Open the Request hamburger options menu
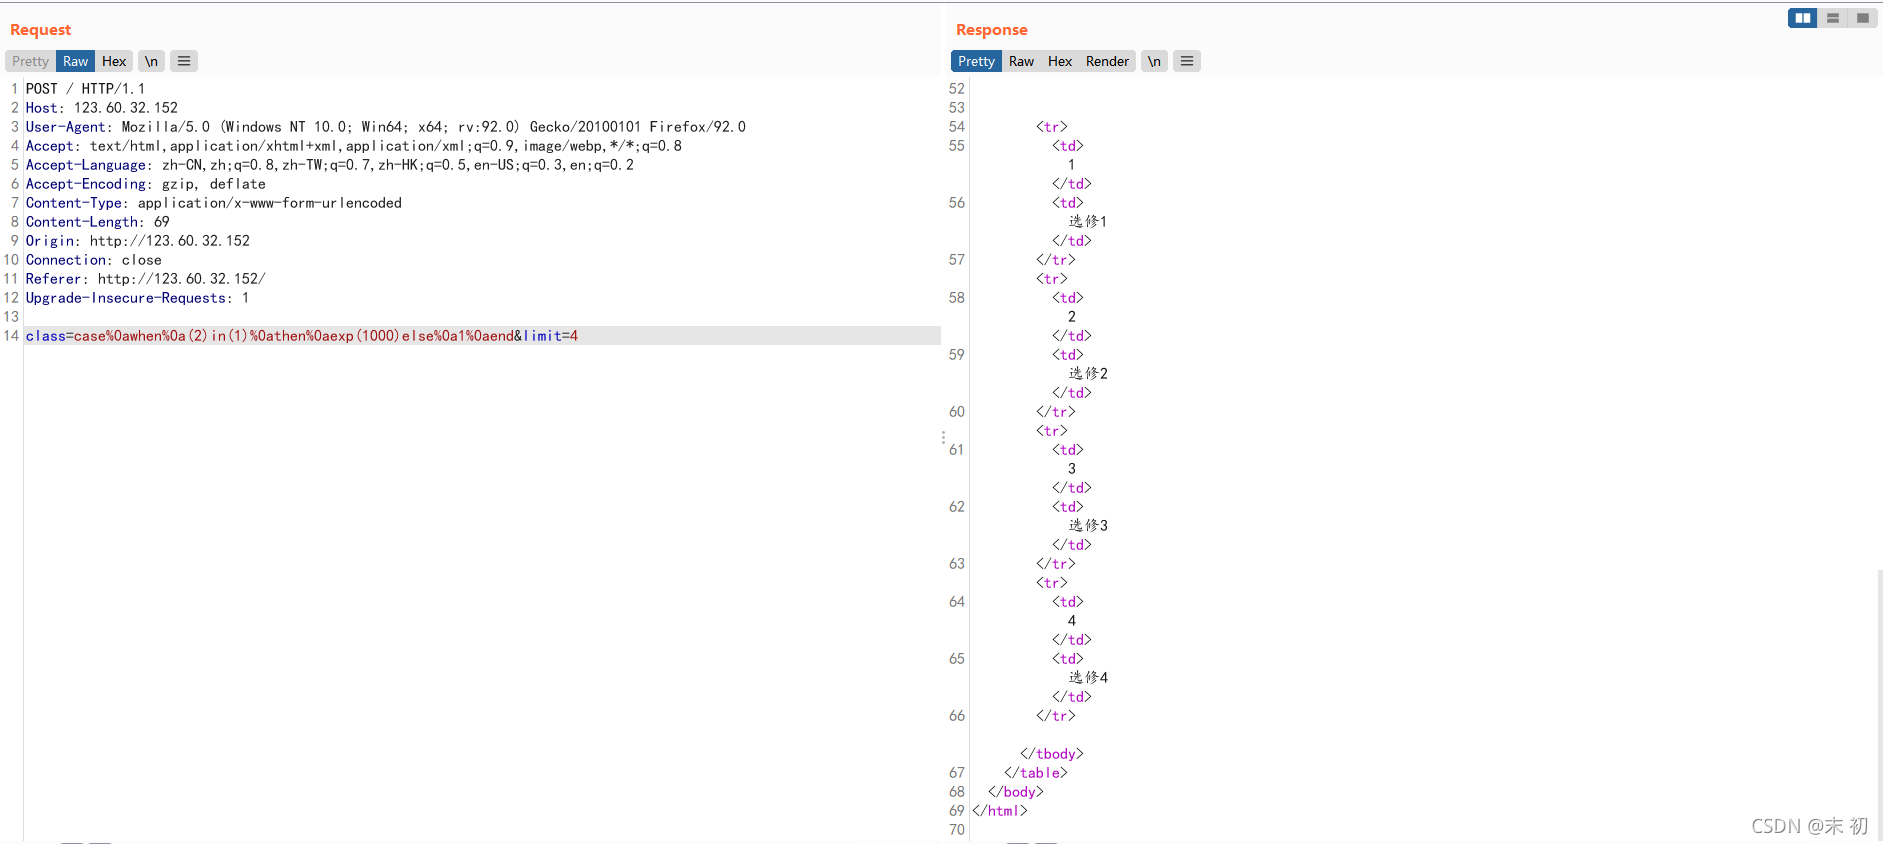1883x844 pixels. click(x=184, y=61)
